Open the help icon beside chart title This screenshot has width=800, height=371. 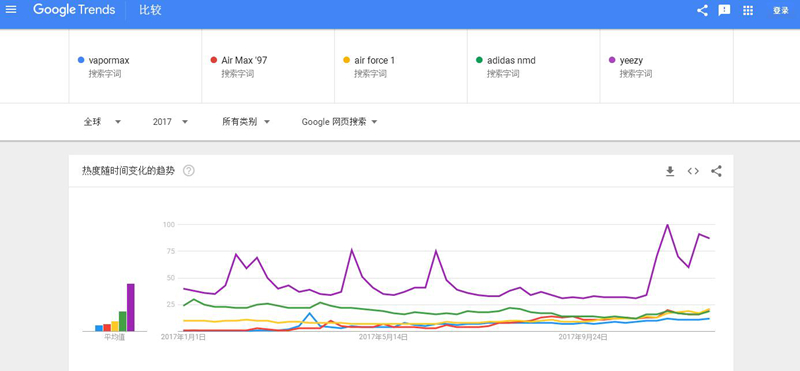tap(189, 171)
